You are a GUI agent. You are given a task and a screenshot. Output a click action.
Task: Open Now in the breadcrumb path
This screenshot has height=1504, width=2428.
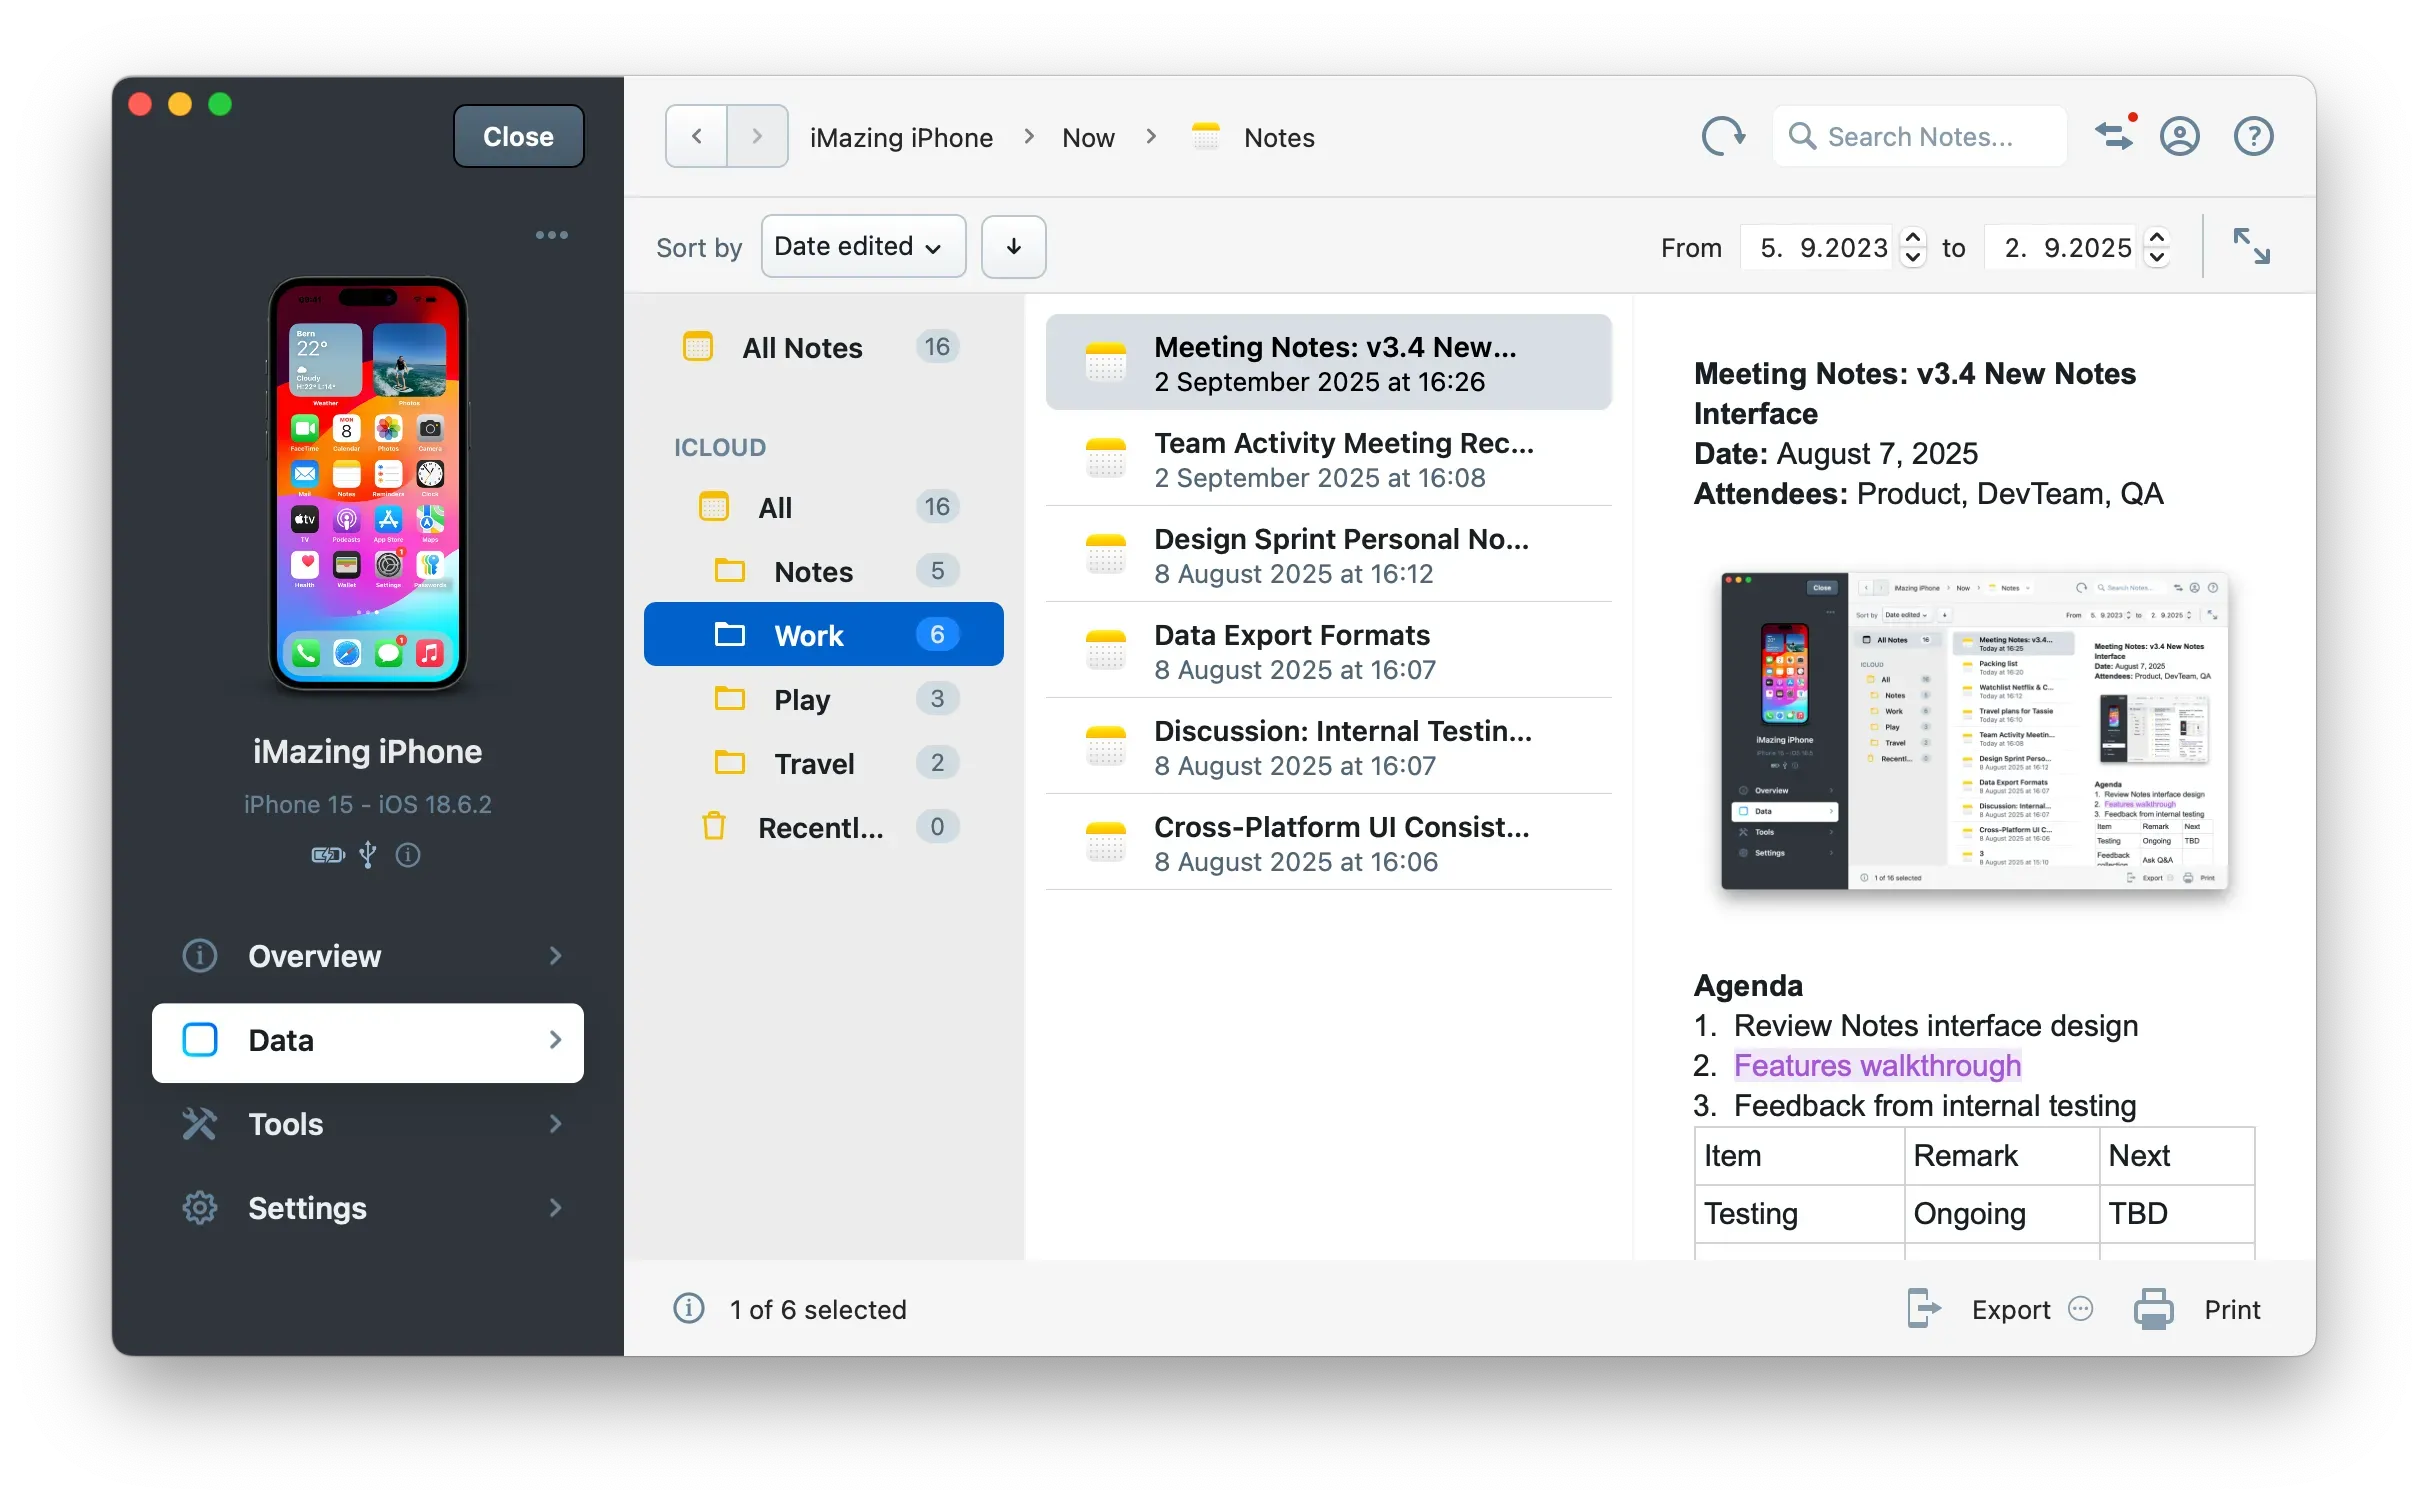tap(1087, 136)
